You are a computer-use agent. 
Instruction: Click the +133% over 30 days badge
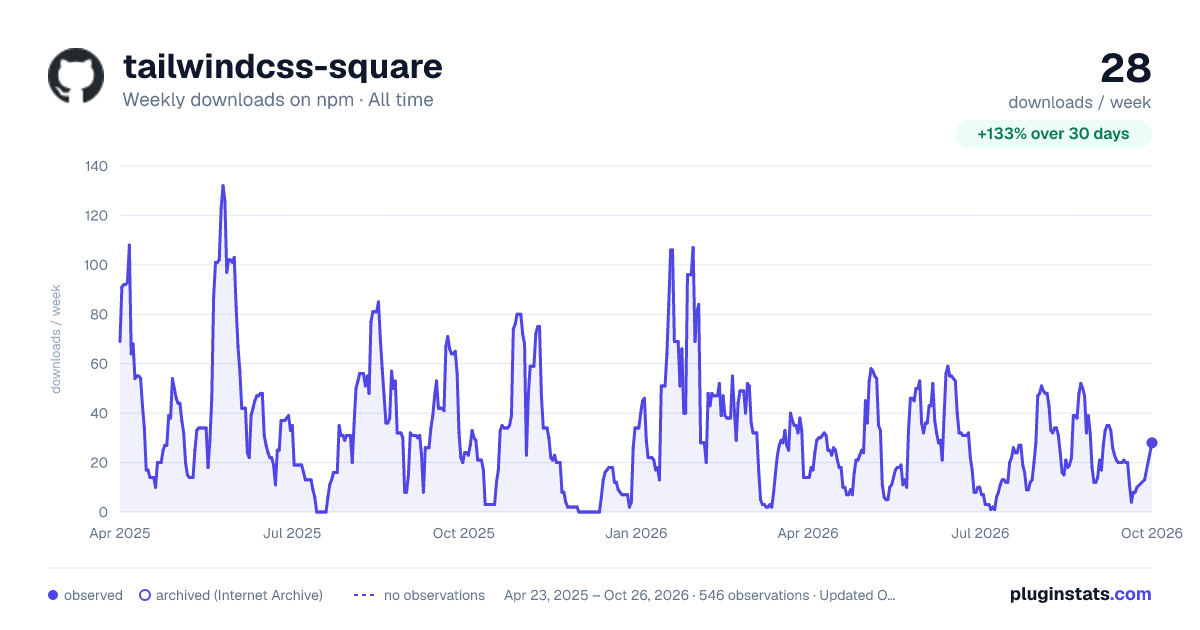click(1053, 134)
